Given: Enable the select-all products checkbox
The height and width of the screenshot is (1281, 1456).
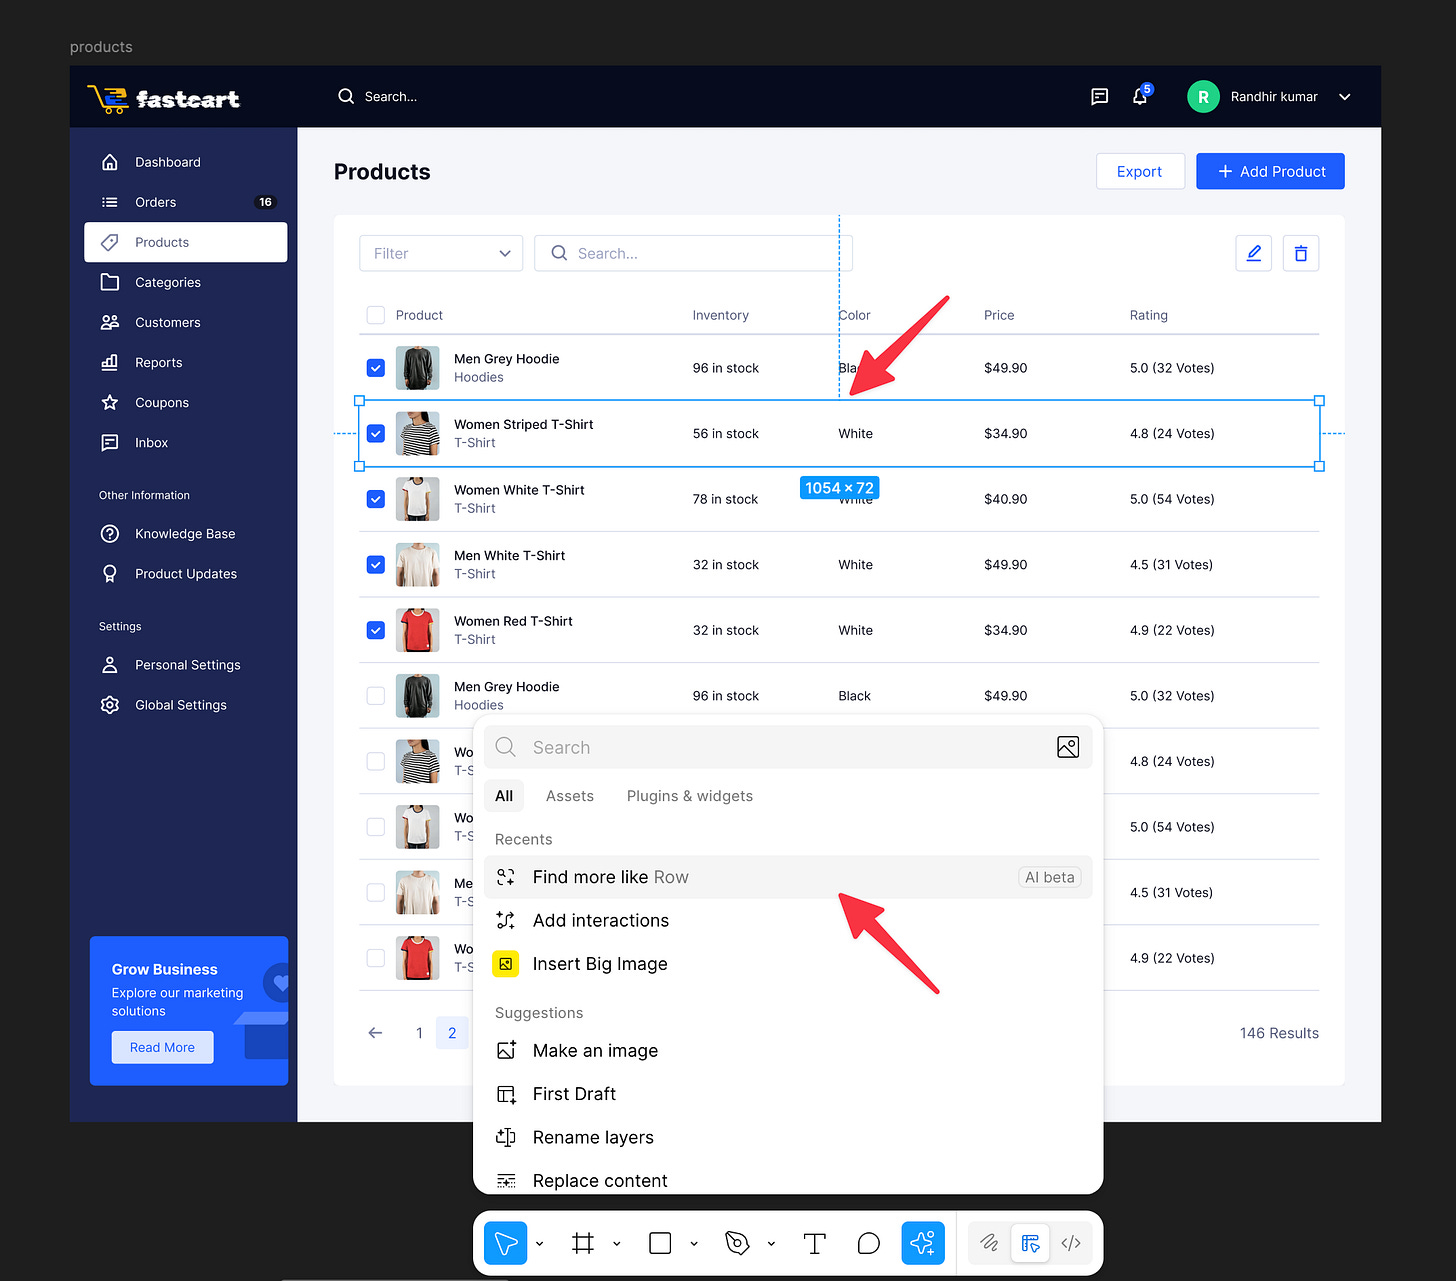Looking at the screenshot, I should pos(375,314).
